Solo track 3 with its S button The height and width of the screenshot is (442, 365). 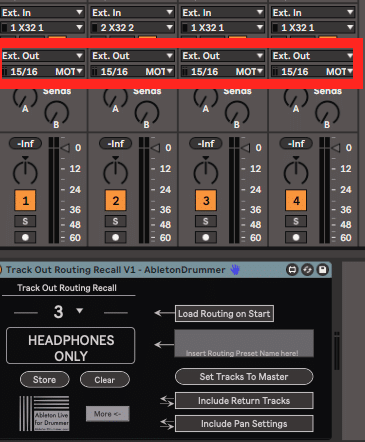tap(206, 221)
